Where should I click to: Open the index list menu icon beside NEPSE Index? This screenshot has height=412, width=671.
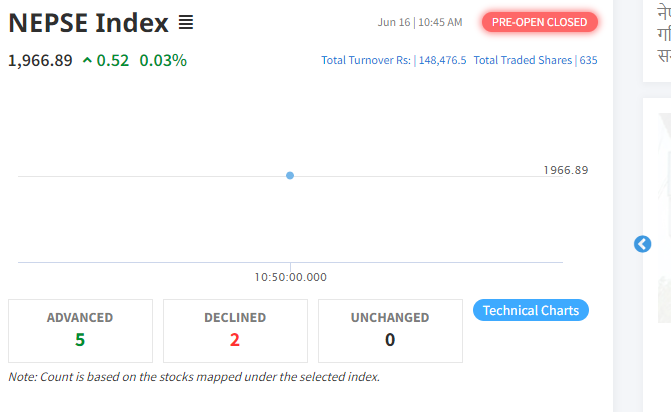coord(186,22)
